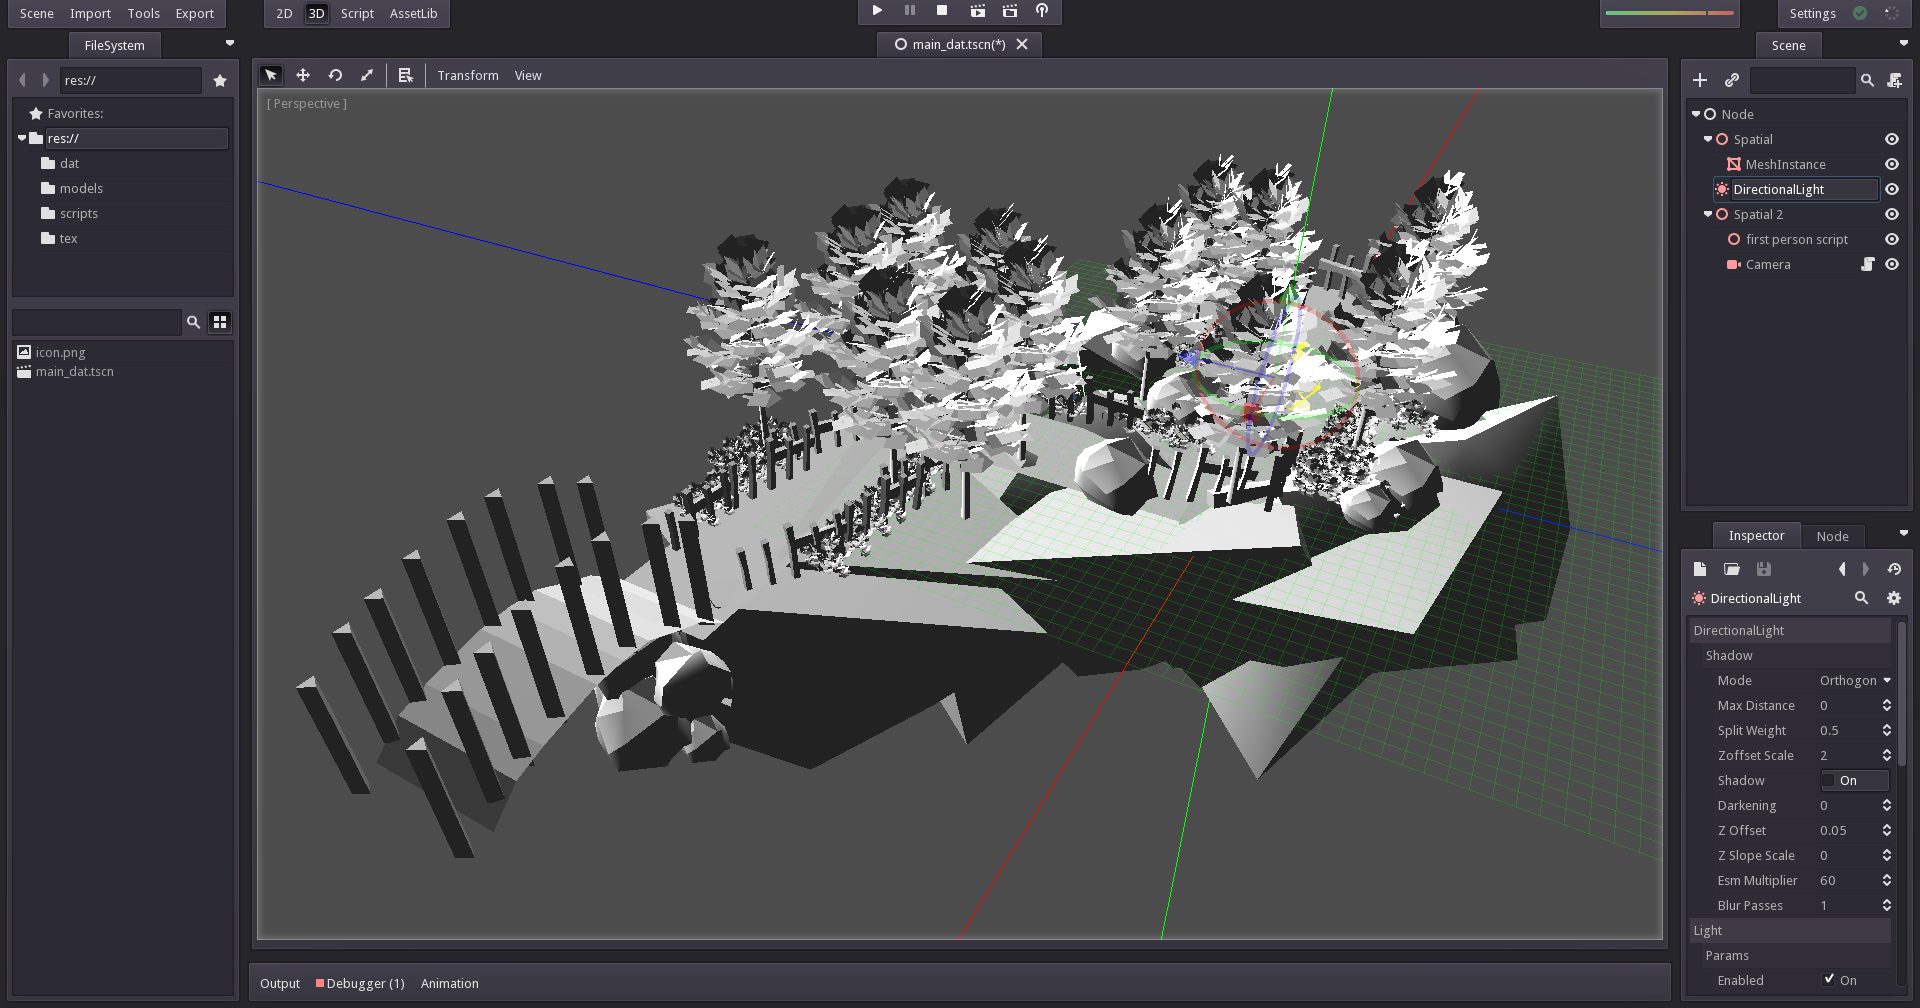Add a new node with the plus icon
The height and width of the screenshot is (1008, 1920).
[x=1700, y=80]
